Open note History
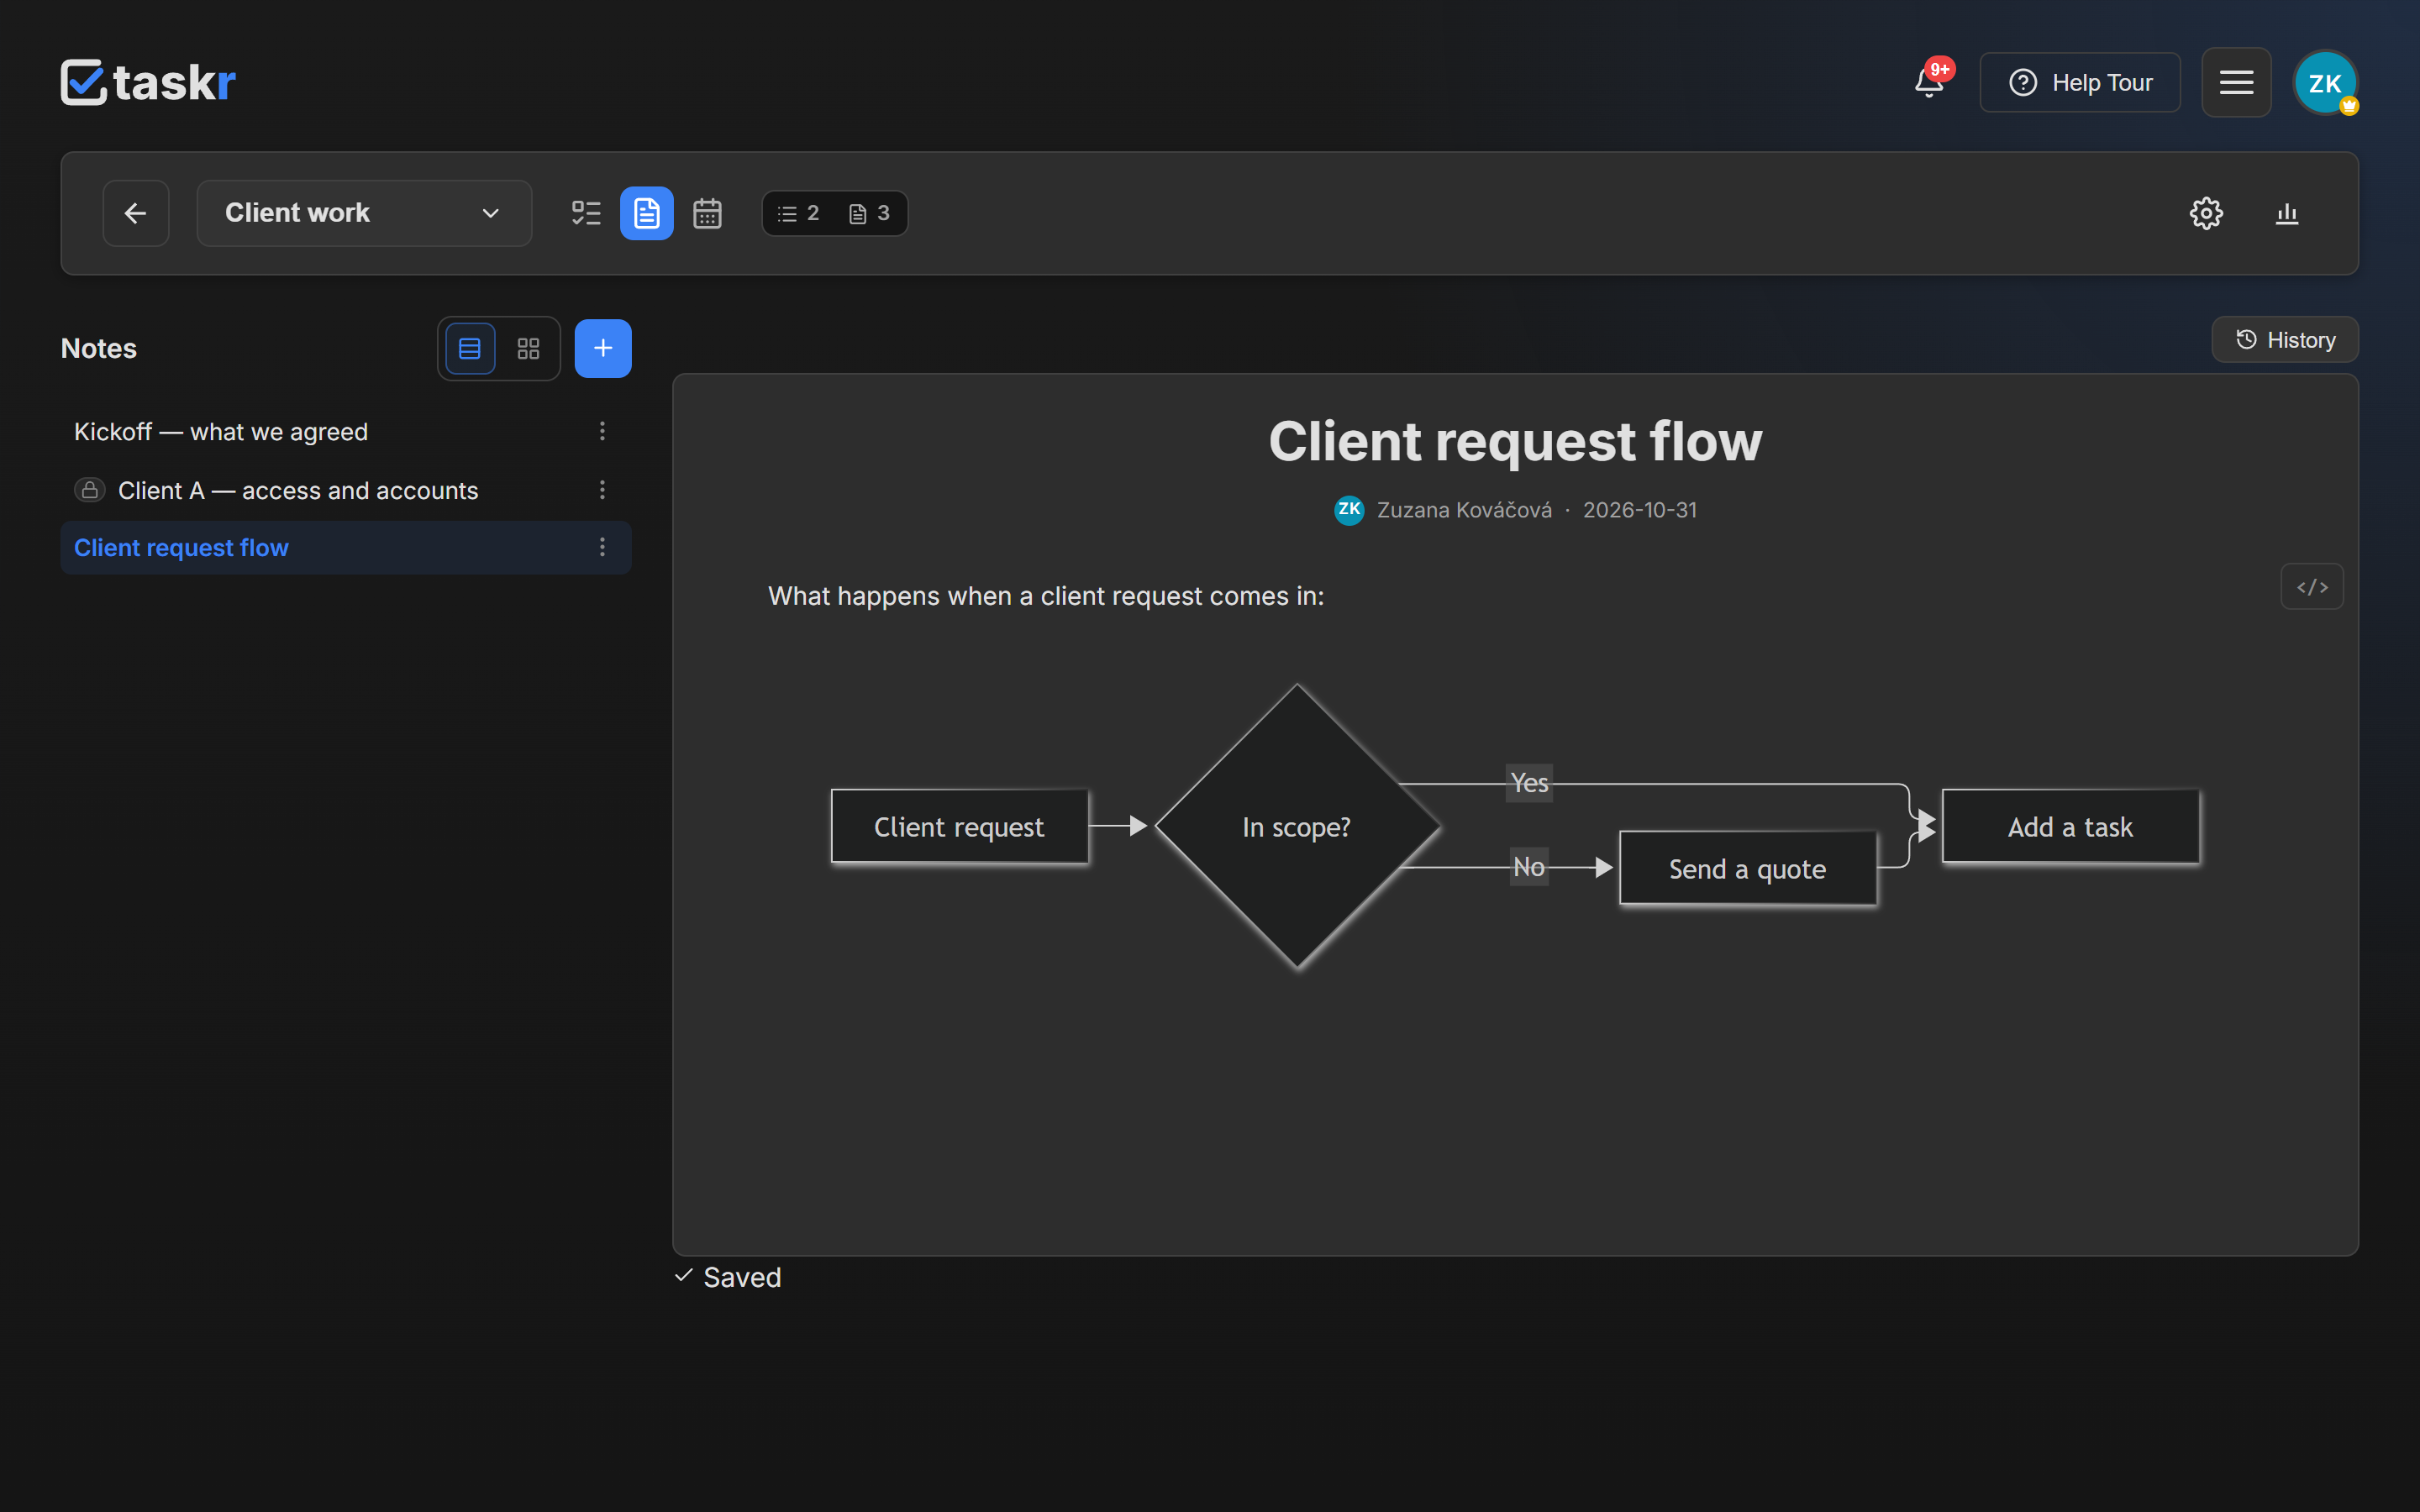The height and width of the screenshot is (1512, 2420). coord(2285,340)
